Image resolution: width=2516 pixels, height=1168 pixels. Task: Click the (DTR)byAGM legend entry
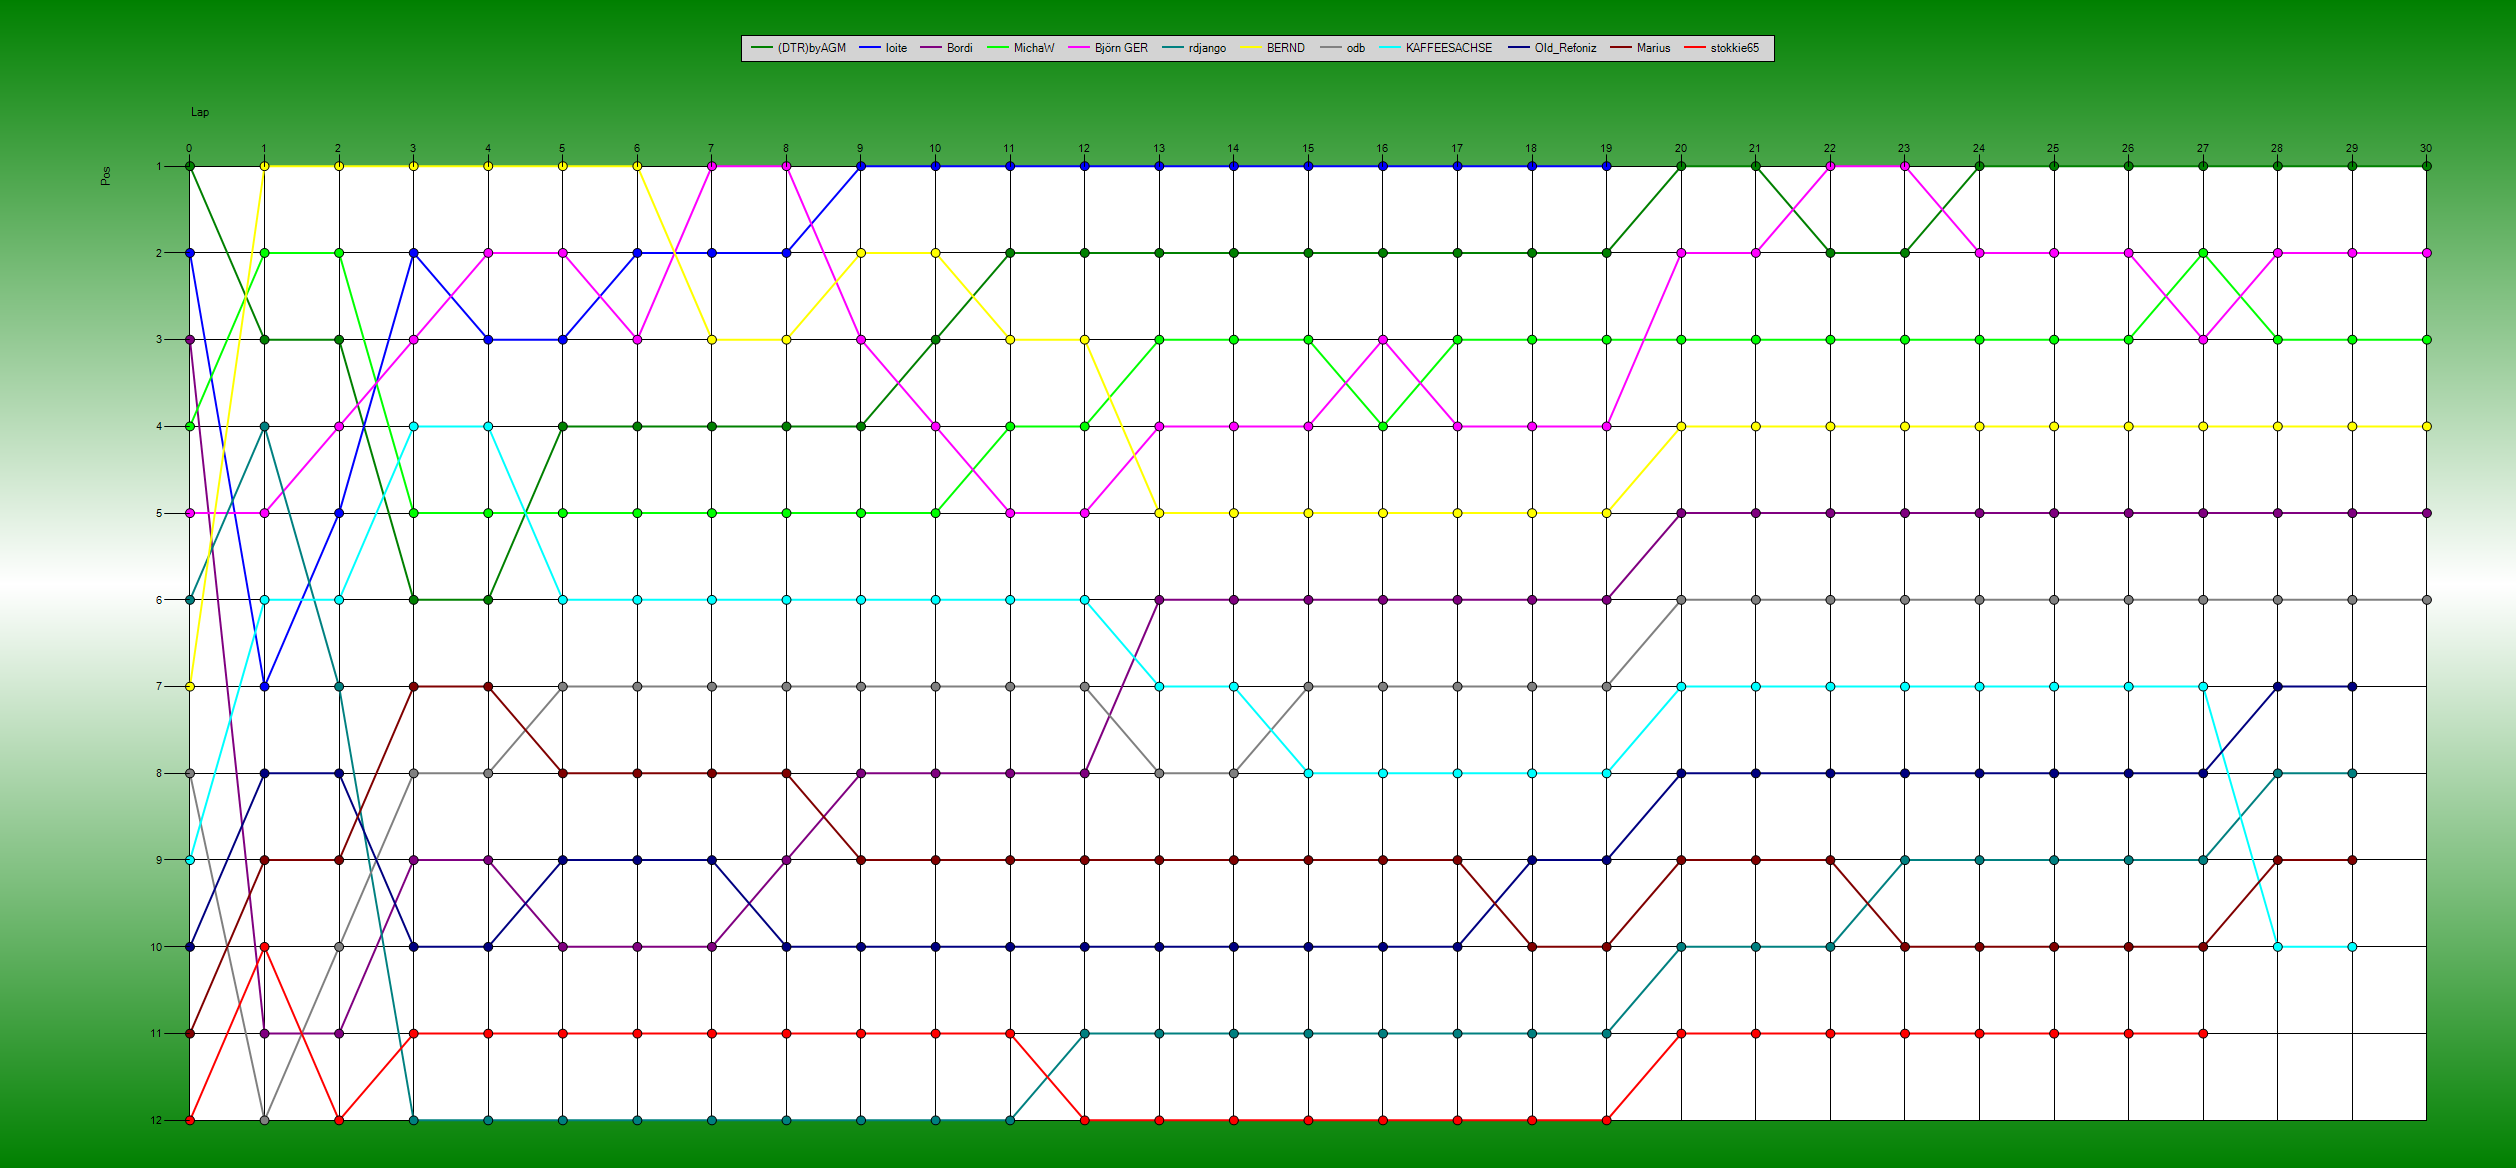click(x=811, y=48)
